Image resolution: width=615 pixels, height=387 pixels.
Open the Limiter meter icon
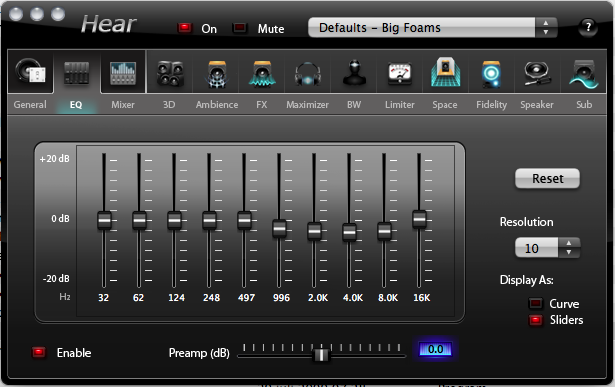[399, 74]
